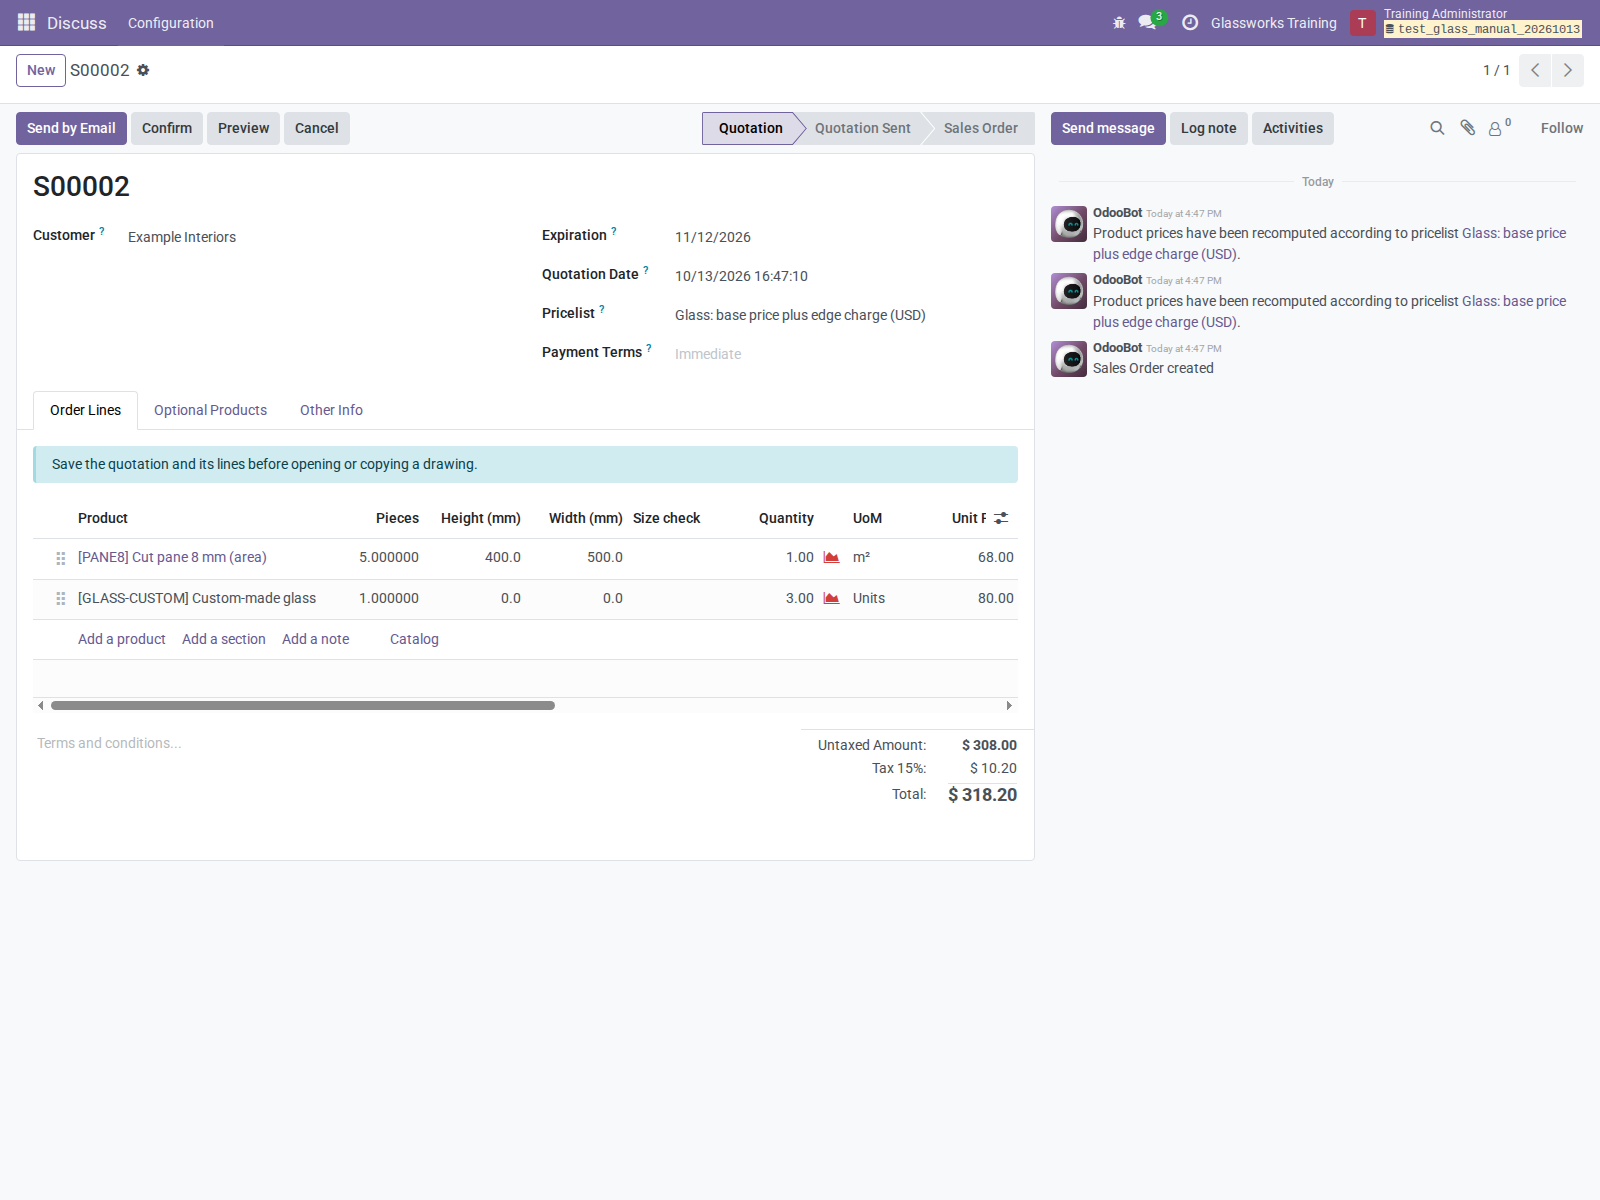Switch to Optional Products tab
Viewport: 1600px width, 1200px height.
pyautogui.click(x=210, y=410)
